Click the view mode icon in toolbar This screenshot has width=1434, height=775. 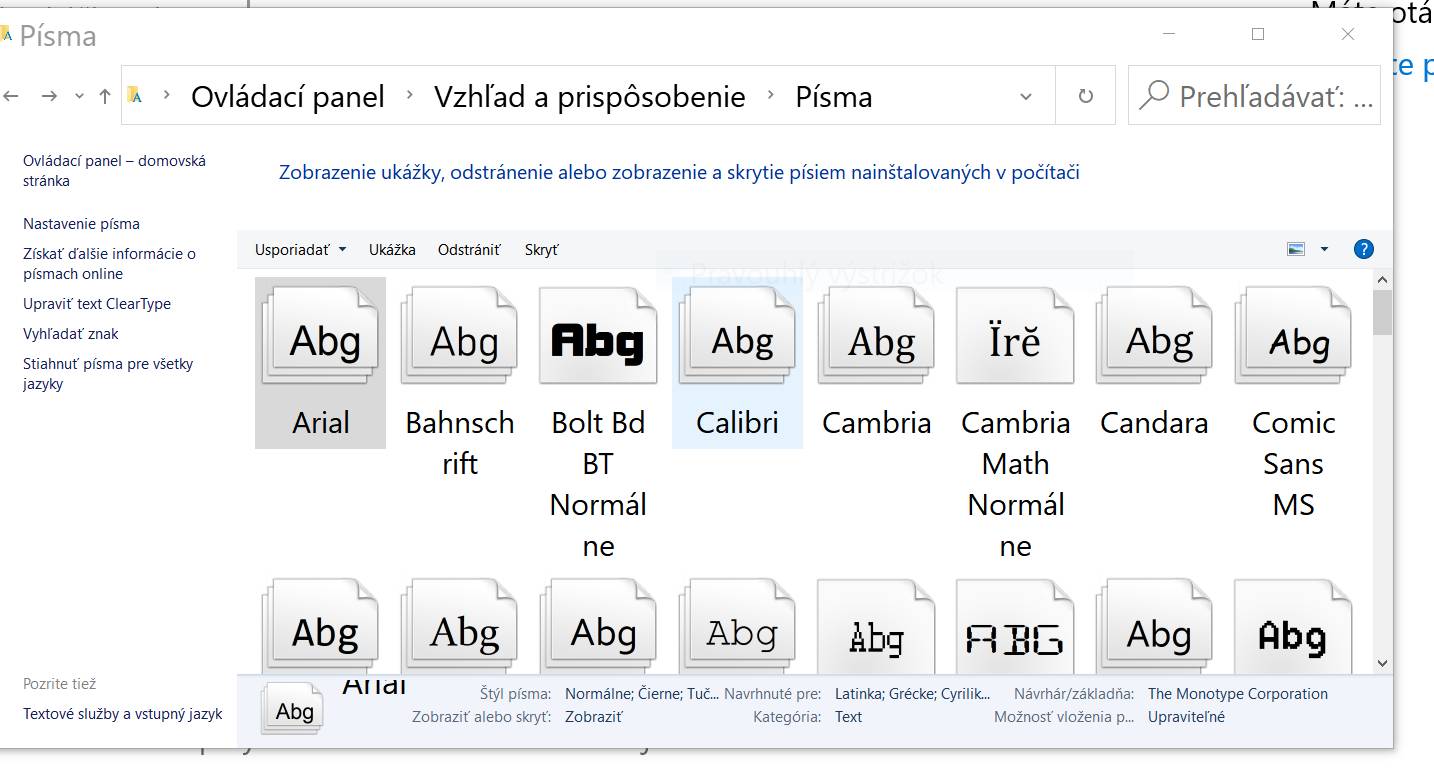point(1296,249)
